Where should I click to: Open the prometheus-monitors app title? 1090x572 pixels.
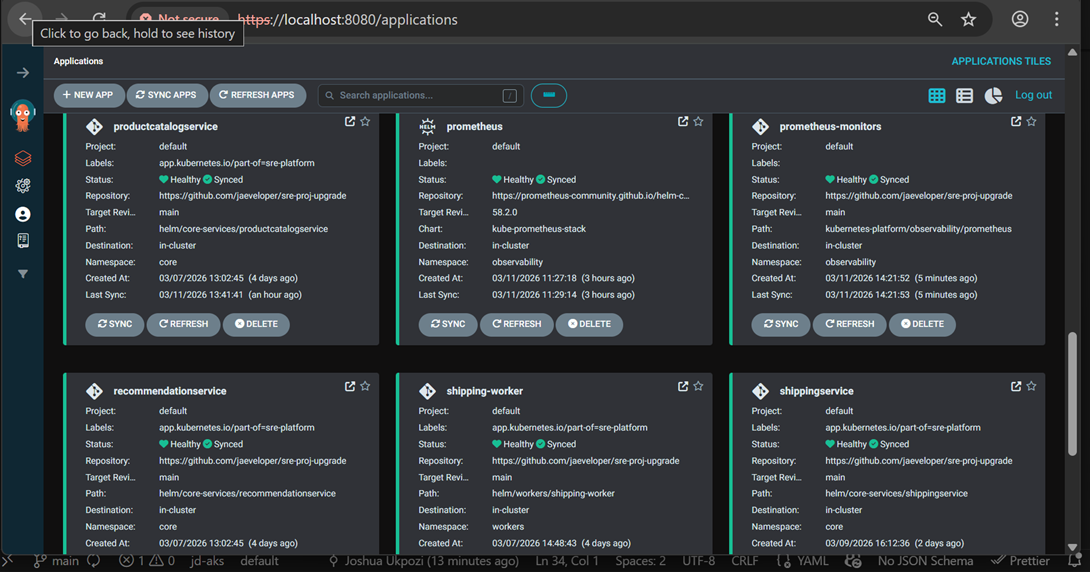pos(830,126)
